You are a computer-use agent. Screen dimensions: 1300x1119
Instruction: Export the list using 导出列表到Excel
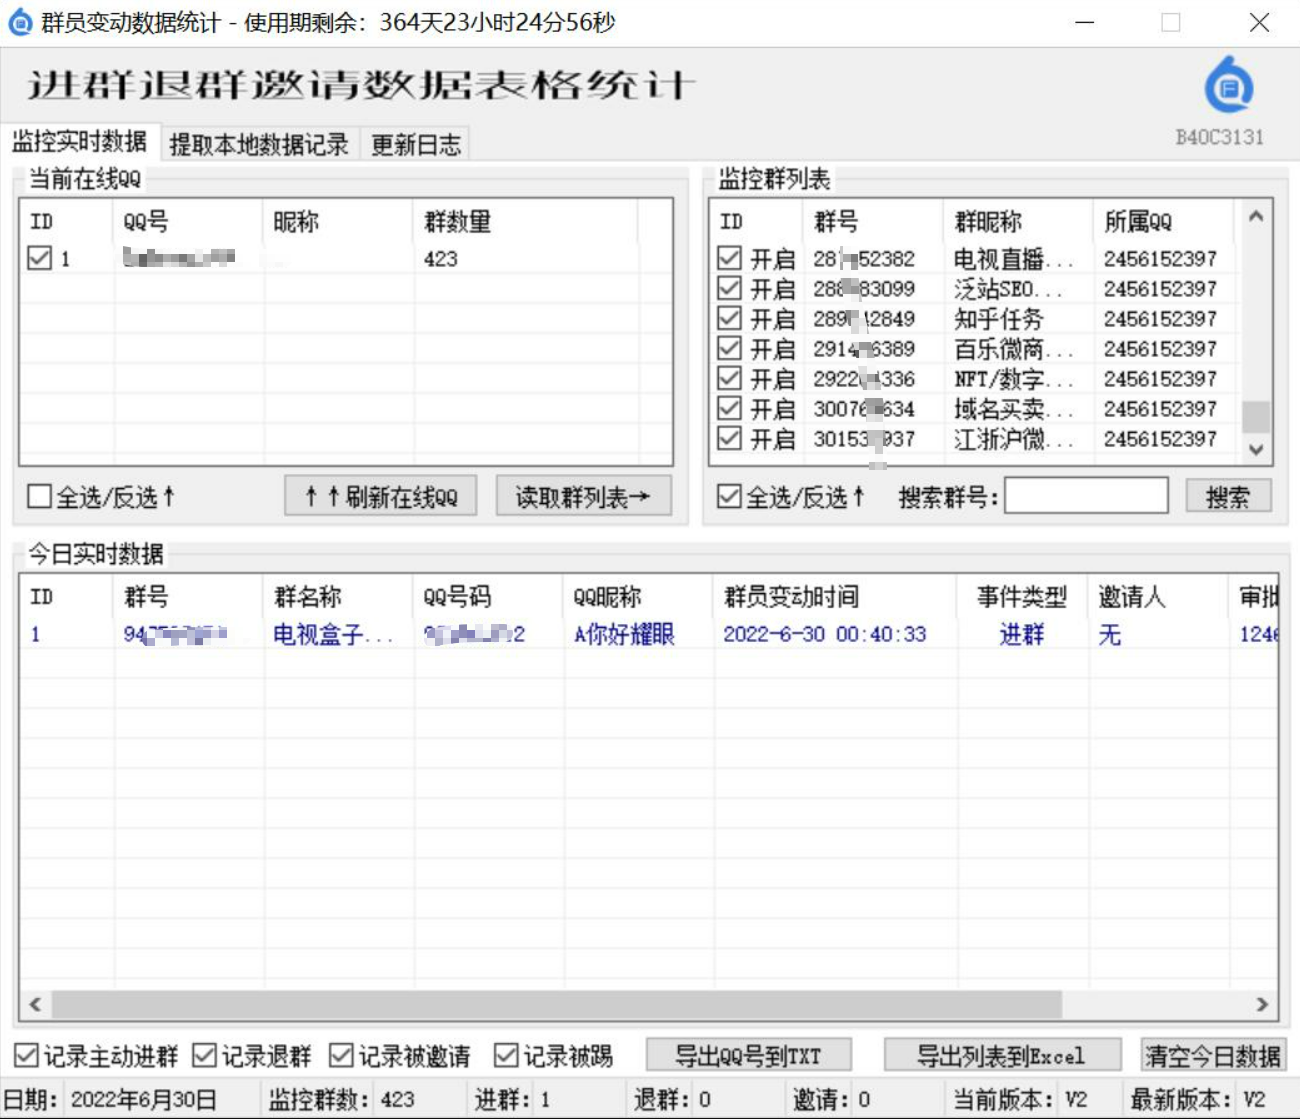pyautogui.click(x=1000, y=1056)
